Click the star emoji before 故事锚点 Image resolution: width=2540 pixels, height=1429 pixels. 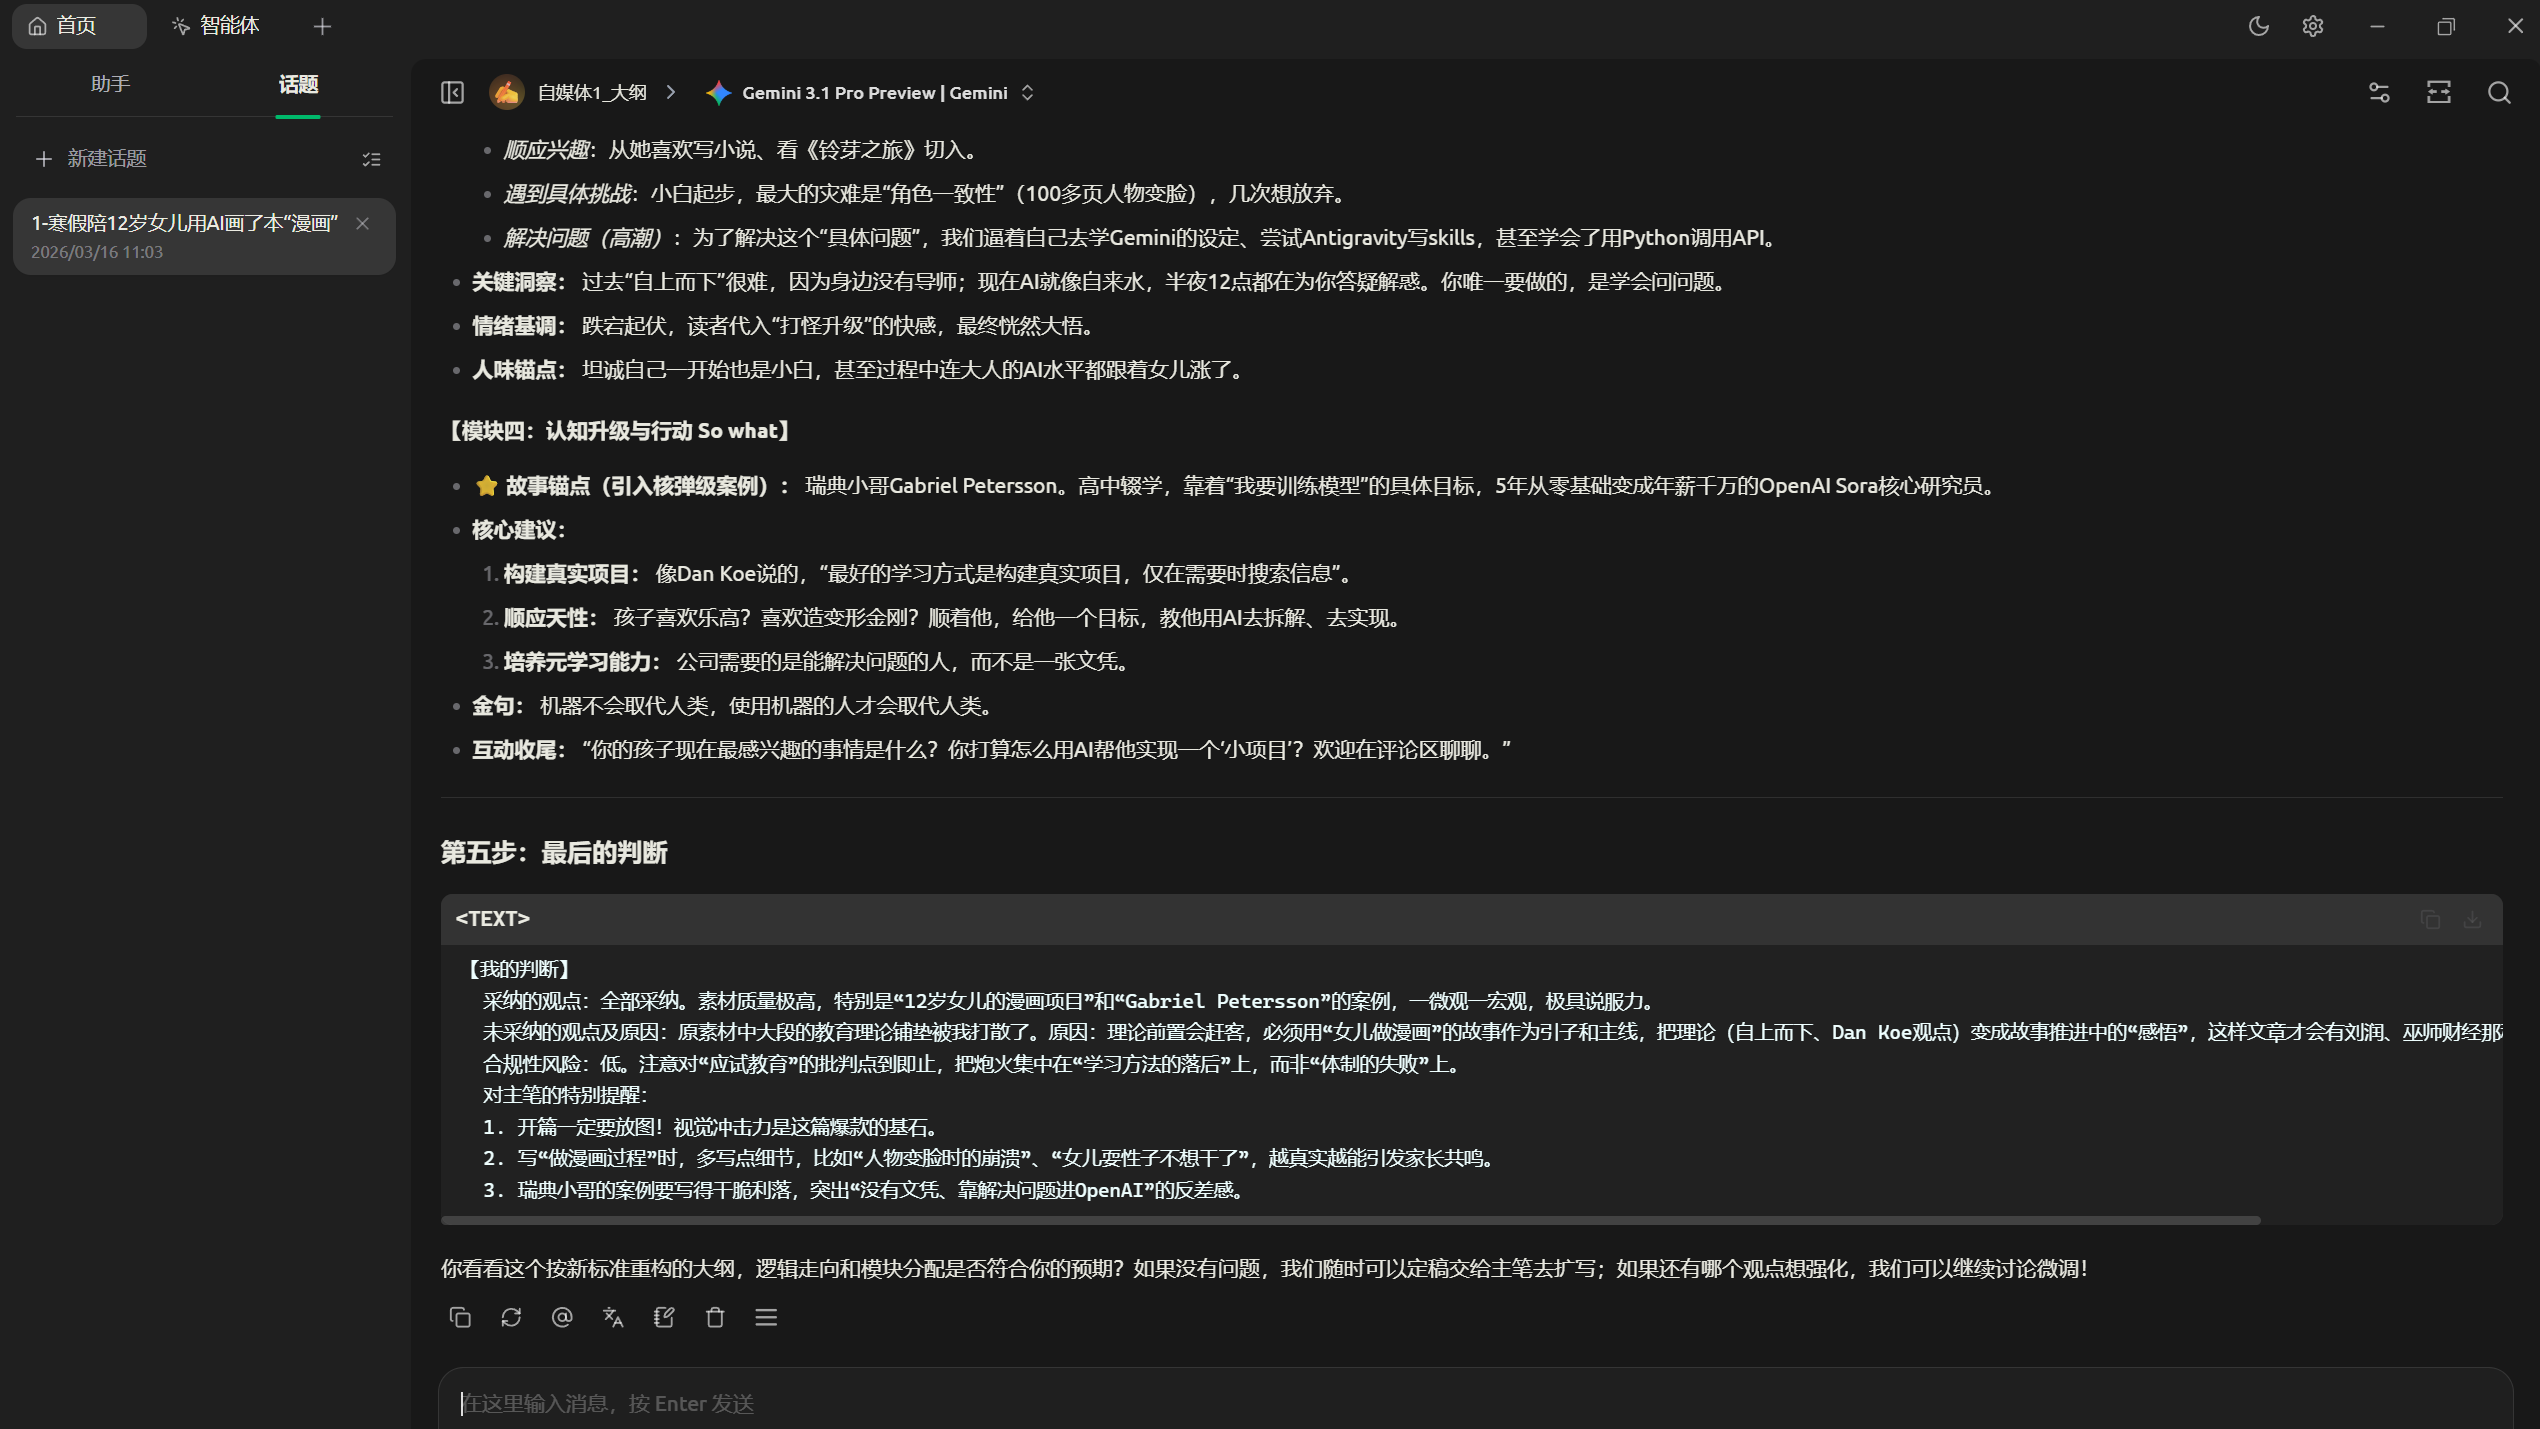point(487,486)
